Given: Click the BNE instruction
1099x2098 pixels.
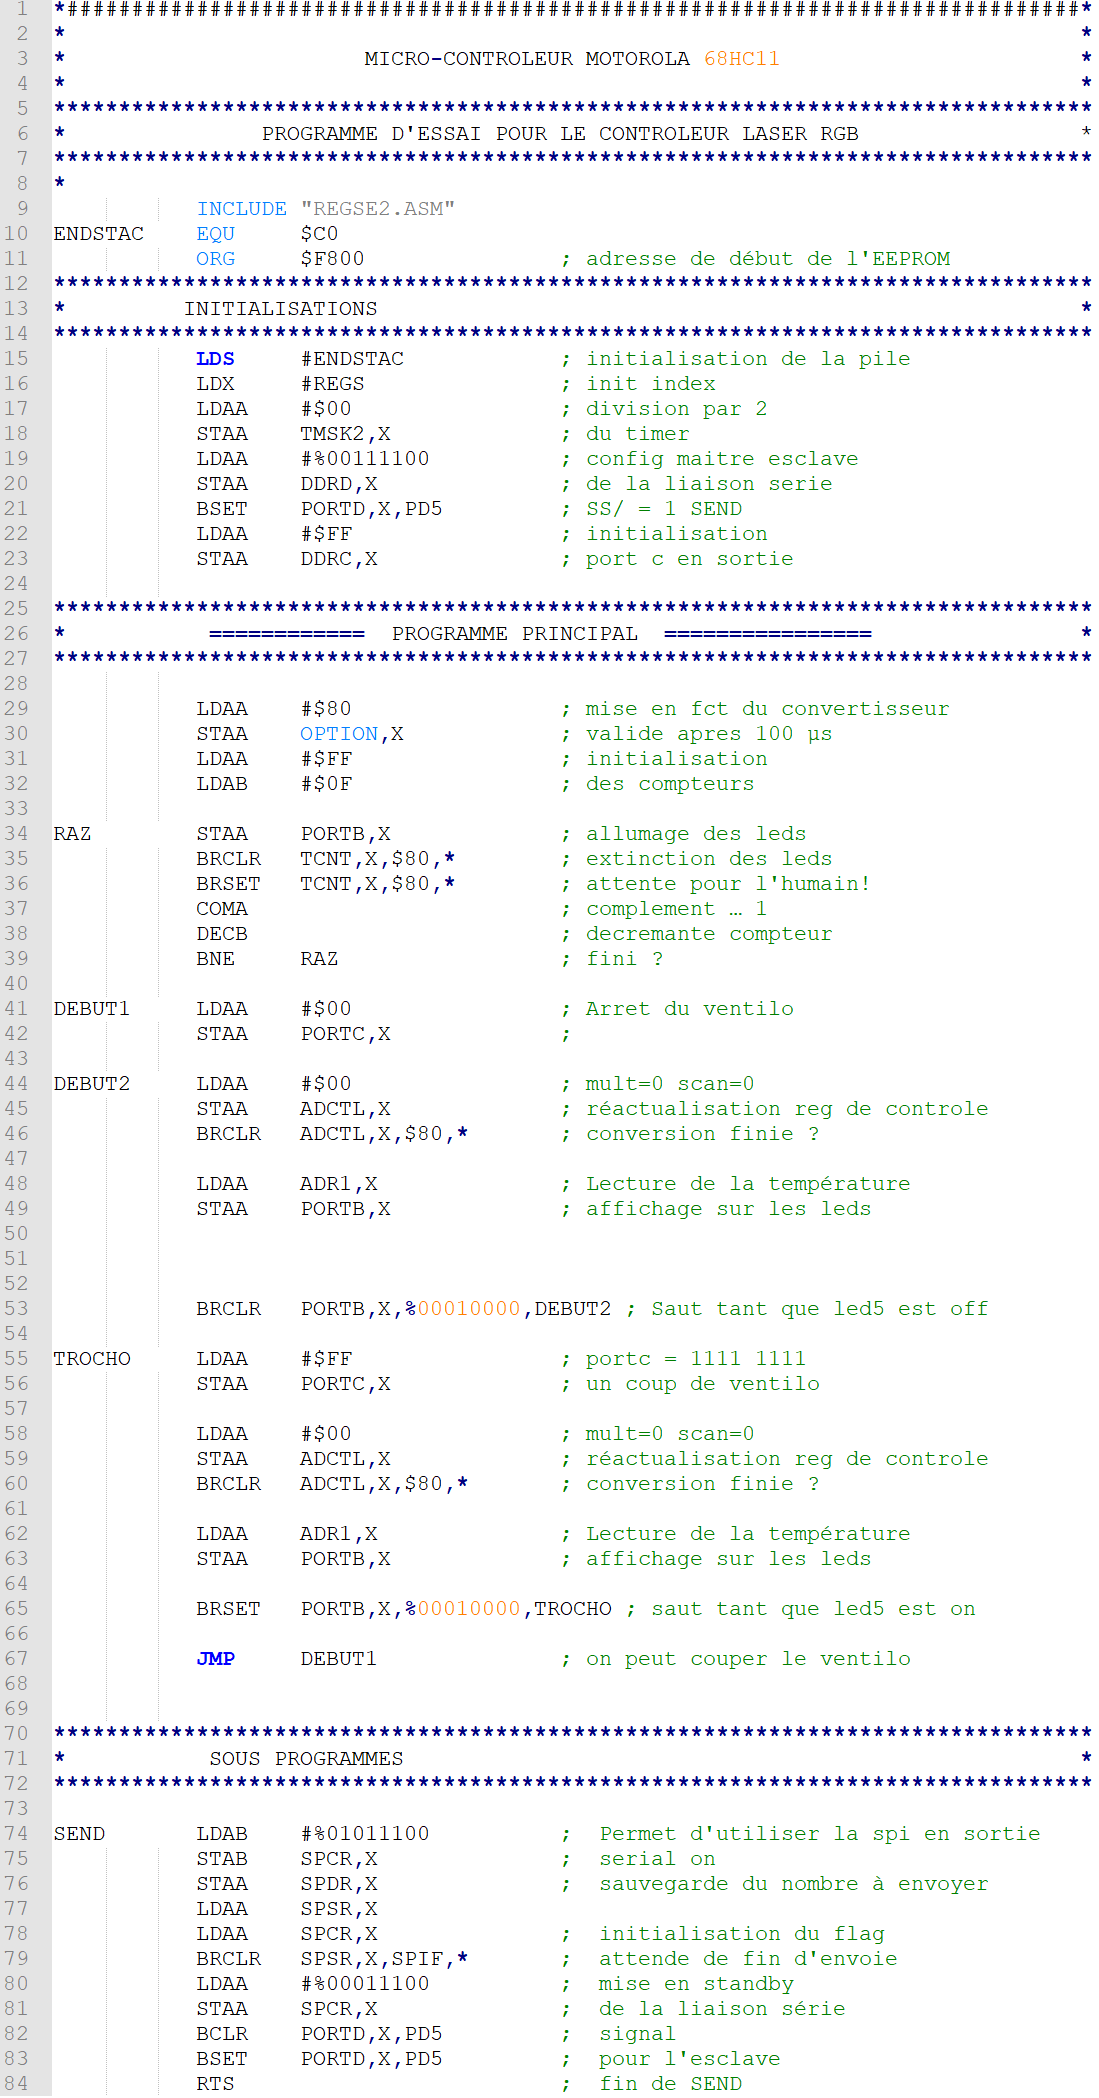Looking at the screenshot, I should pyautogui.click(x=215, y=959).
